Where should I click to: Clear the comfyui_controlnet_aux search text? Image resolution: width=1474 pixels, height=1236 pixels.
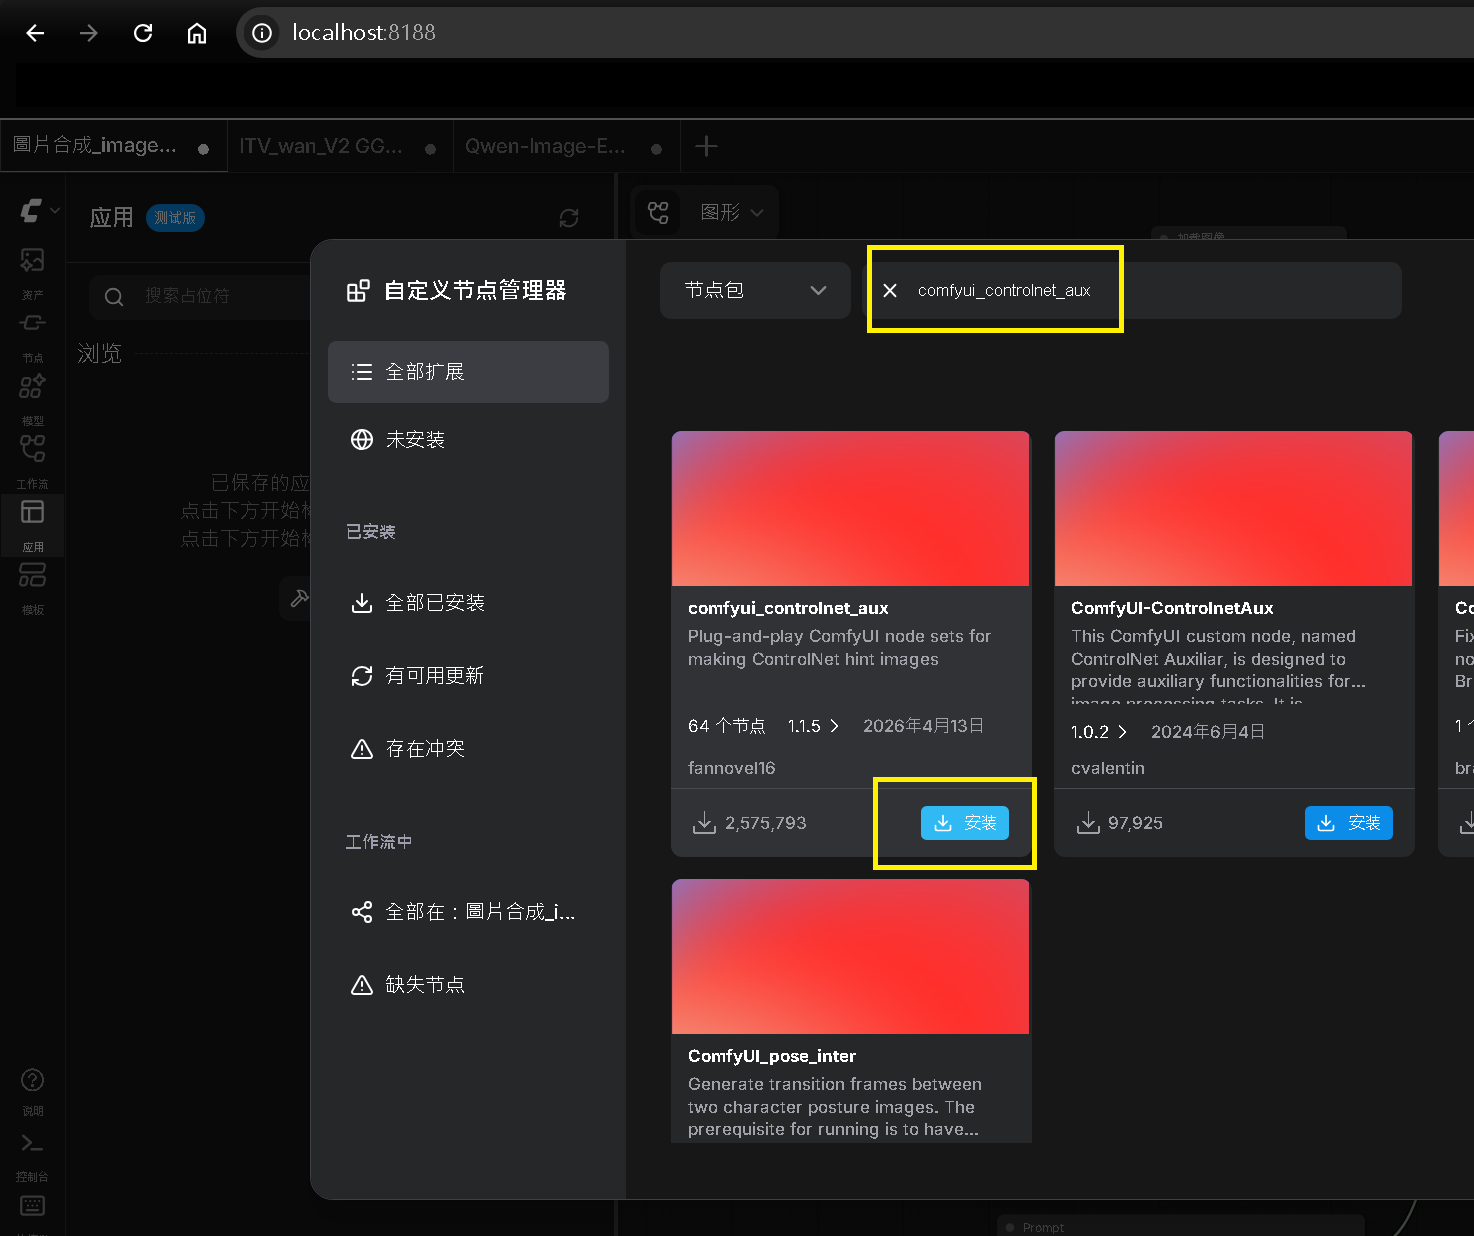(x=890, y=290)
